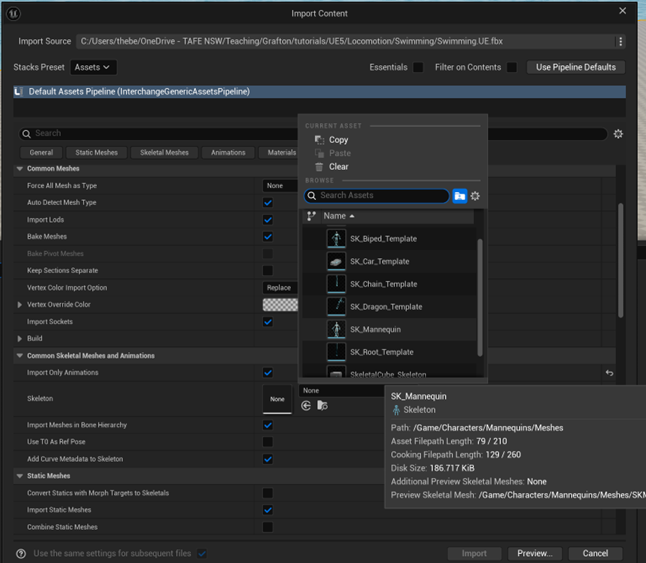The image size is (646, 563).
Task: Click the Use Pipeline Defaults button
Action: pyautogui.click(x=577, y=67)
